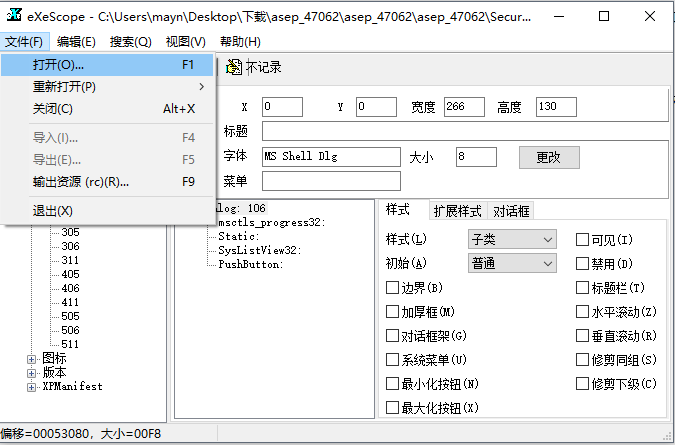Click the Y position input field
This screenshot has height=445, width=675.
coord(376,107)
